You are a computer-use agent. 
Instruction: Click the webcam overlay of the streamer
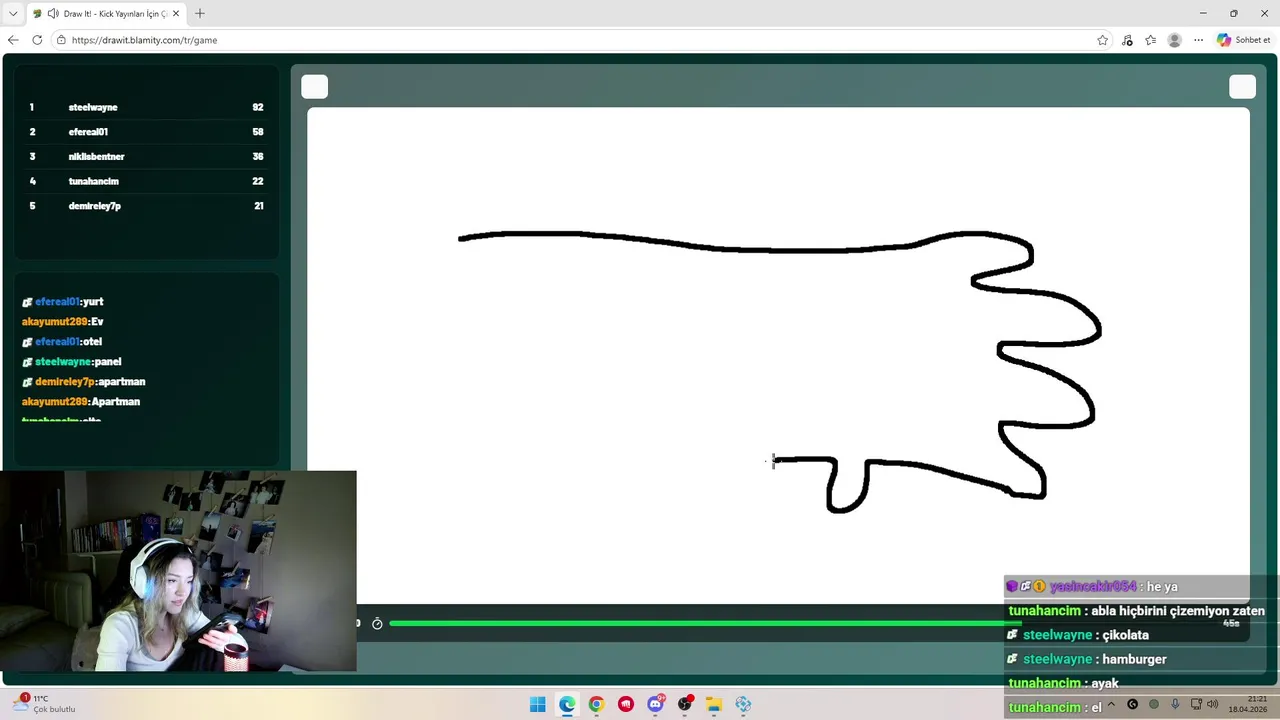[178, 571]
